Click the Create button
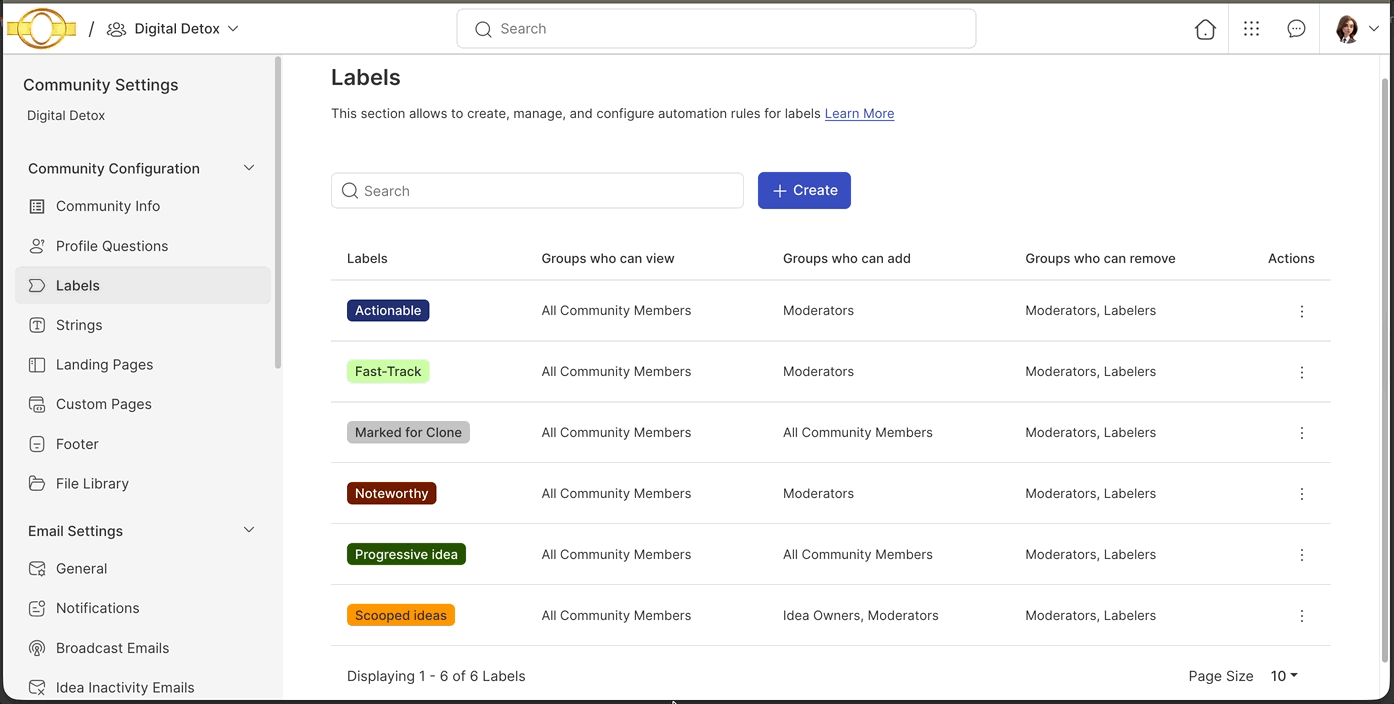Screen dimensions: 1394x704 tap(804, 190)
